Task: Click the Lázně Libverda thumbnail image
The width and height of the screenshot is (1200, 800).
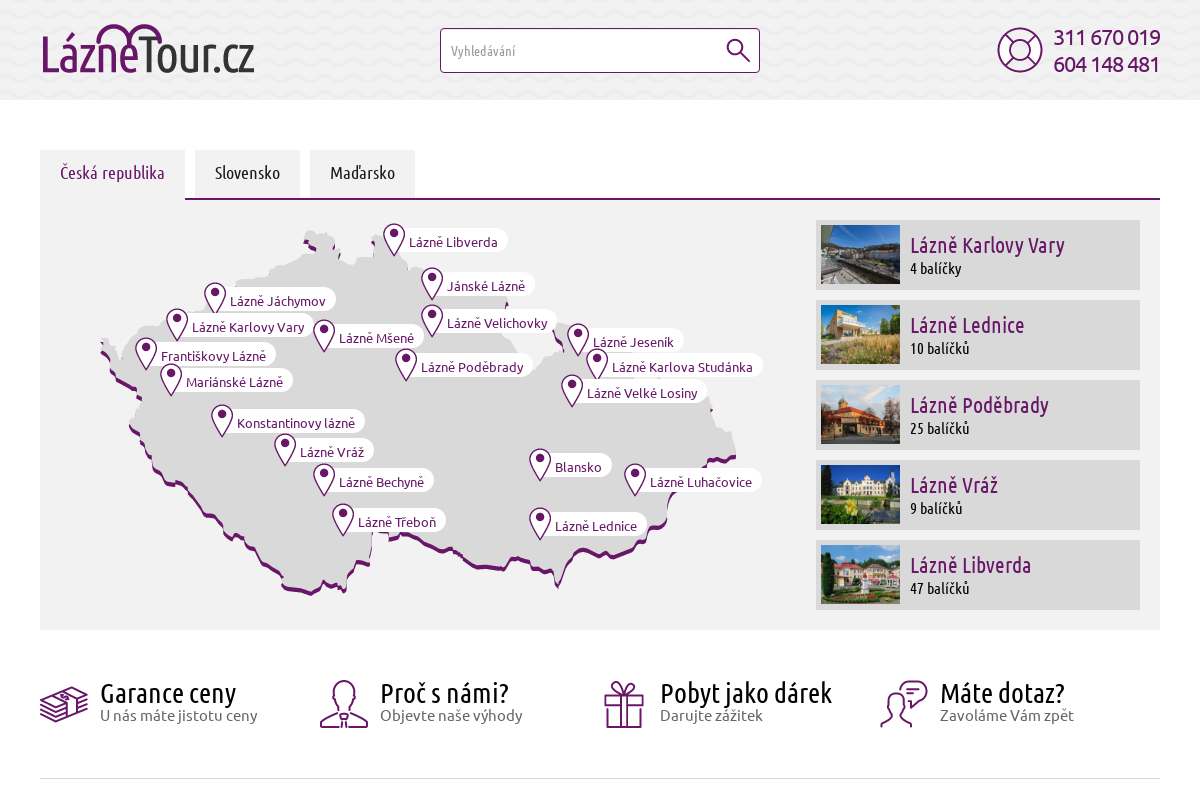Action: pyautogui.click(x=860, y=574)
